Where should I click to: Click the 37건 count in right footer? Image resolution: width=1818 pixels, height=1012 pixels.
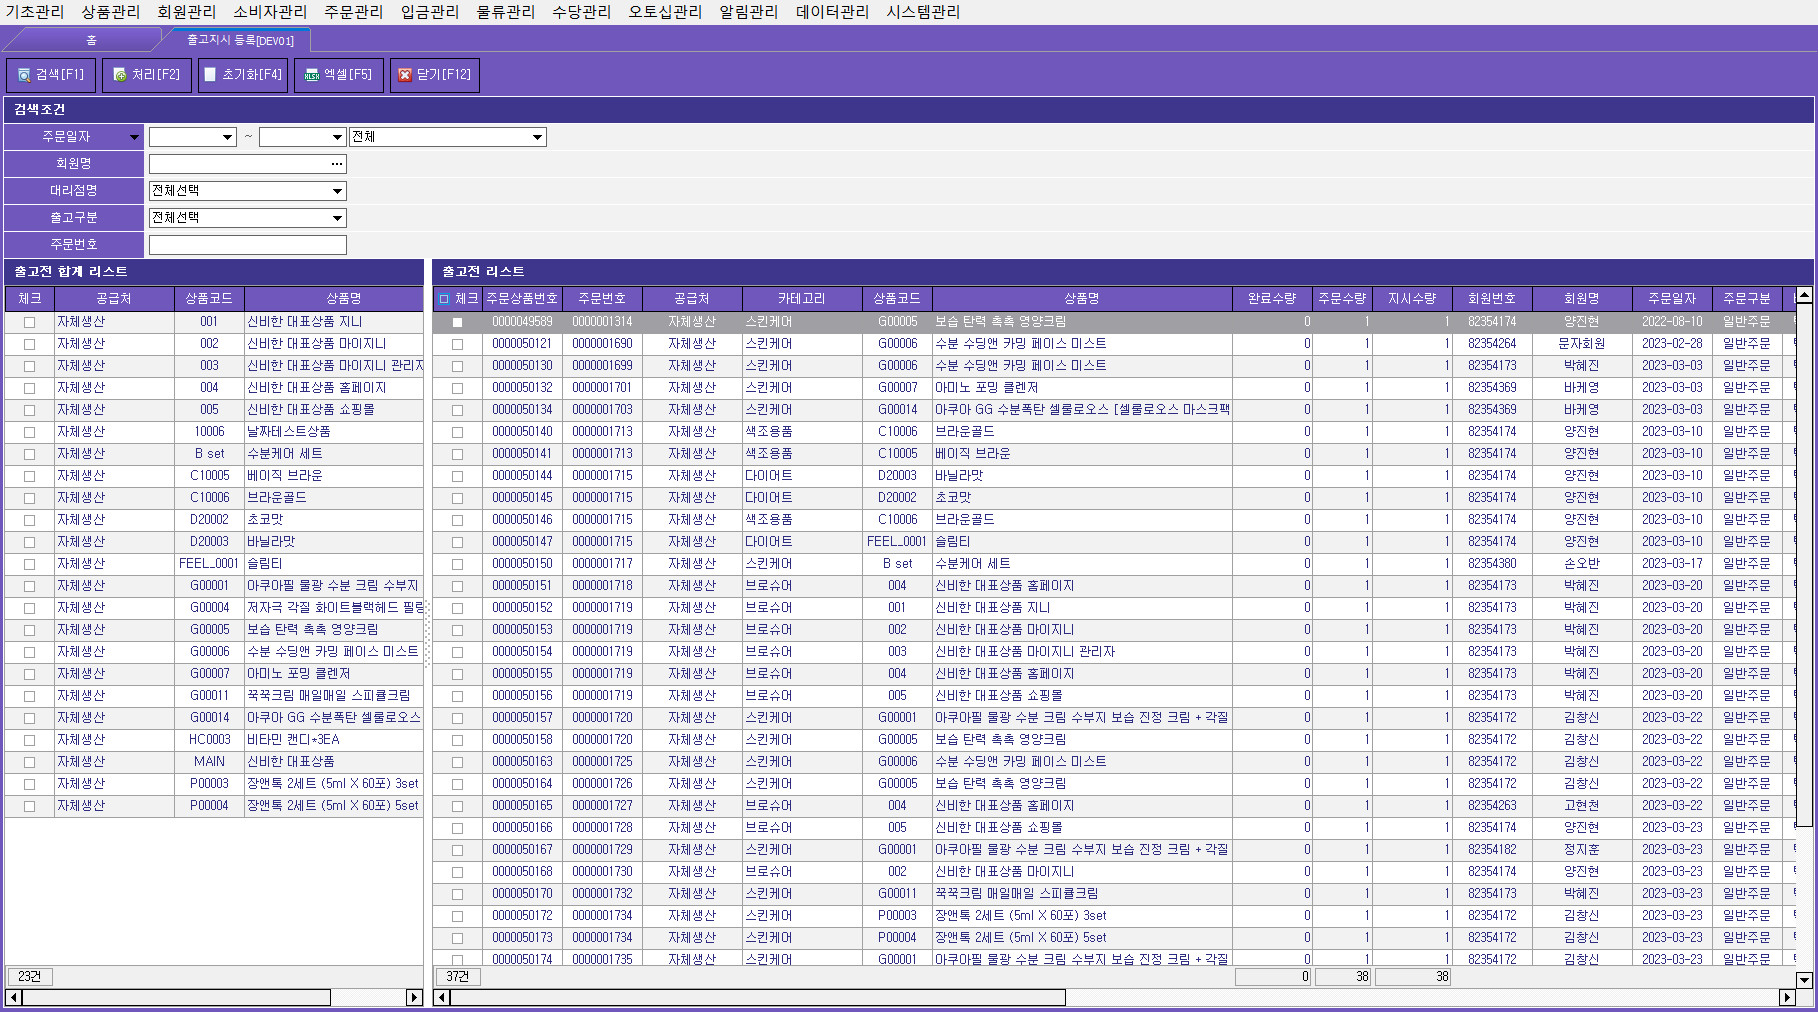[x=458, y=977]
